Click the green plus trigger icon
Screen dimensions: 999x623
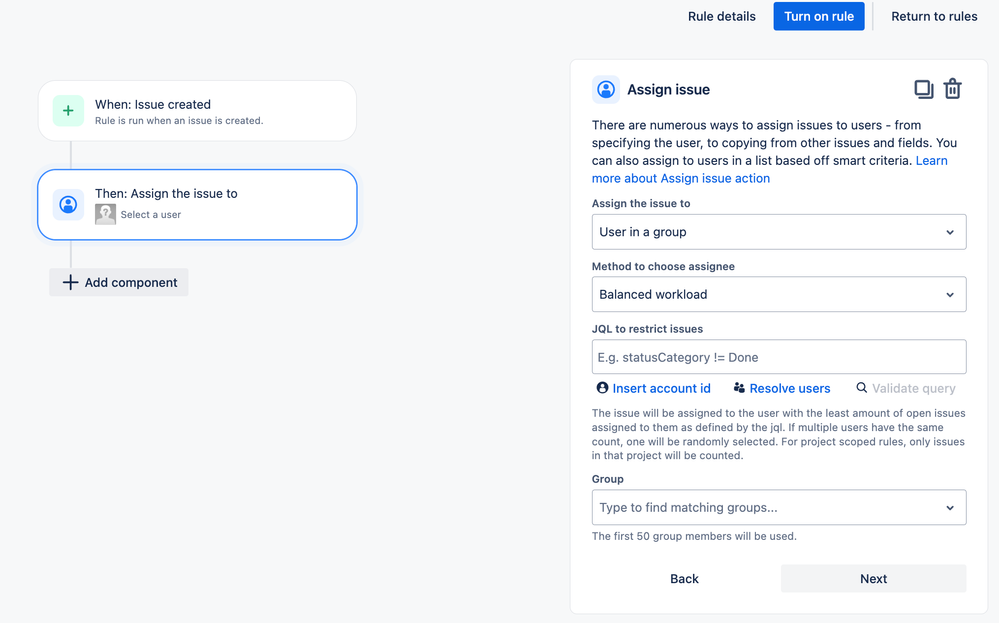[x=68, y=111]
